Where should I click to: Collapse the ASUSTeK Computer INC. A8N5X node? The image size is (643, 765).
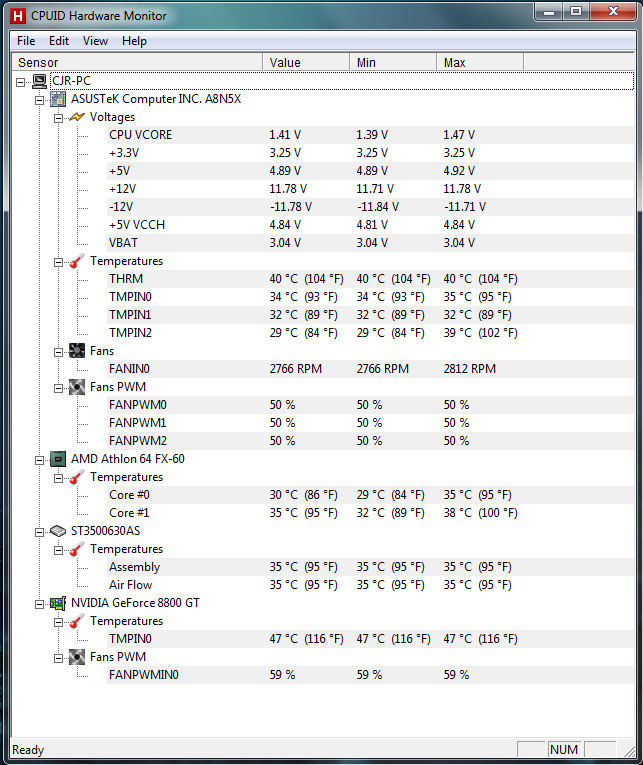[40, 100]
